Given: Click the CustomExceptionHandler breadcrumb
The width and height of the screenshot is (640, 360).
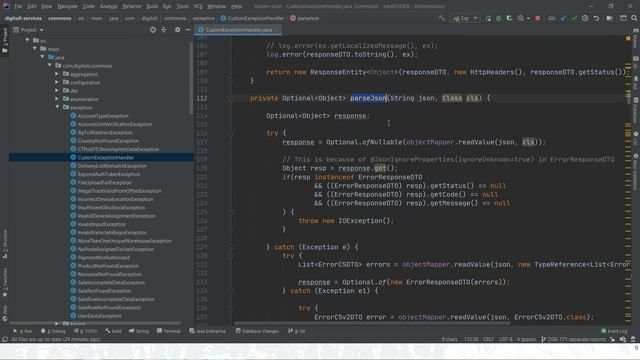Looking at the screenshot, I should tap(252, 18).
